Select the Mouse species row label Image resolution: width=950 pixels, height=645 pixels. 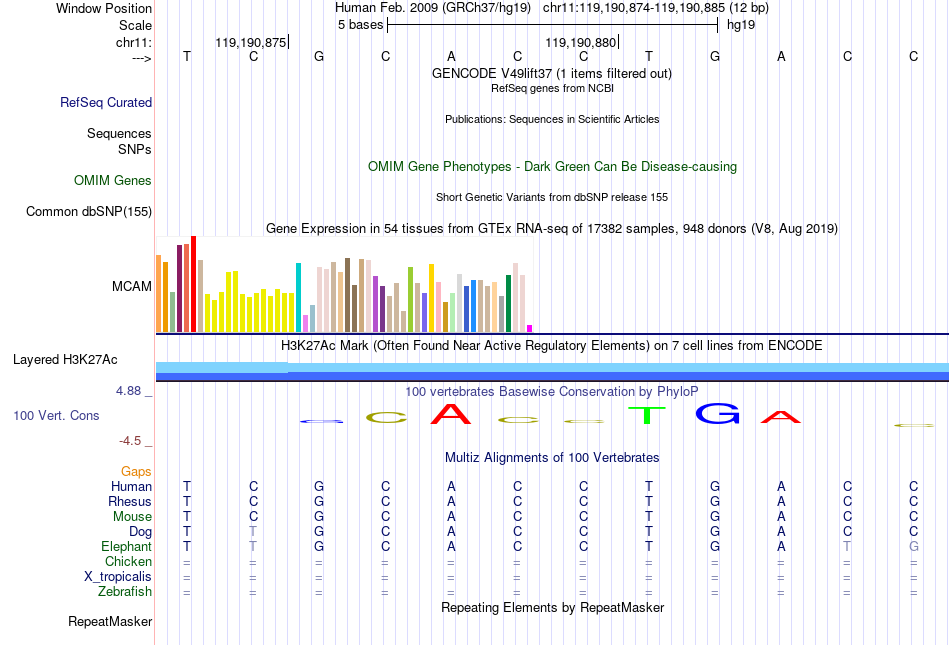[x=132, y=517]
